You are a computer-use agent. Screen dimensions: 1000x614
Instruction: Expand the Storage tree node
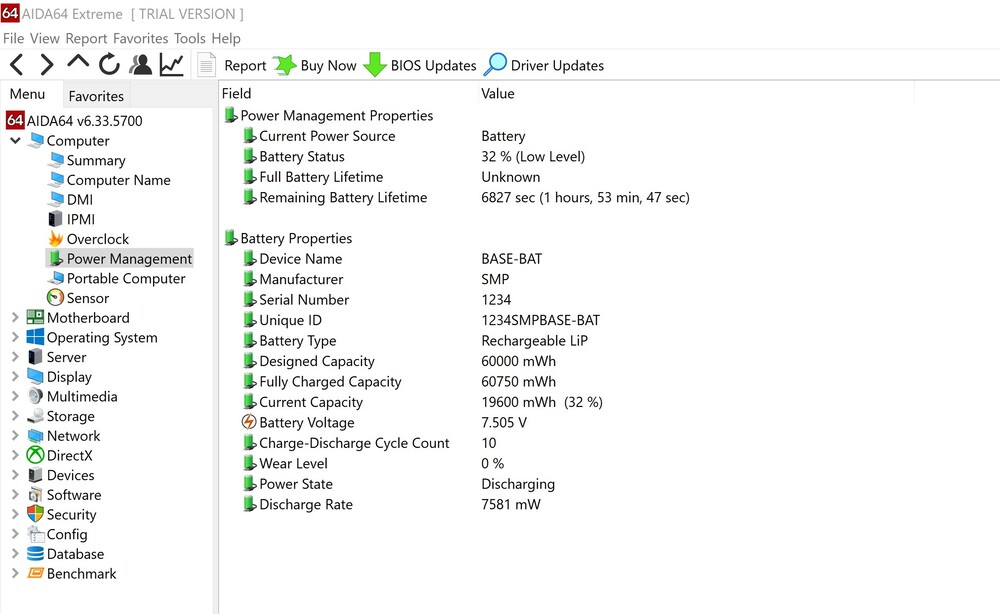pos(15,416)
